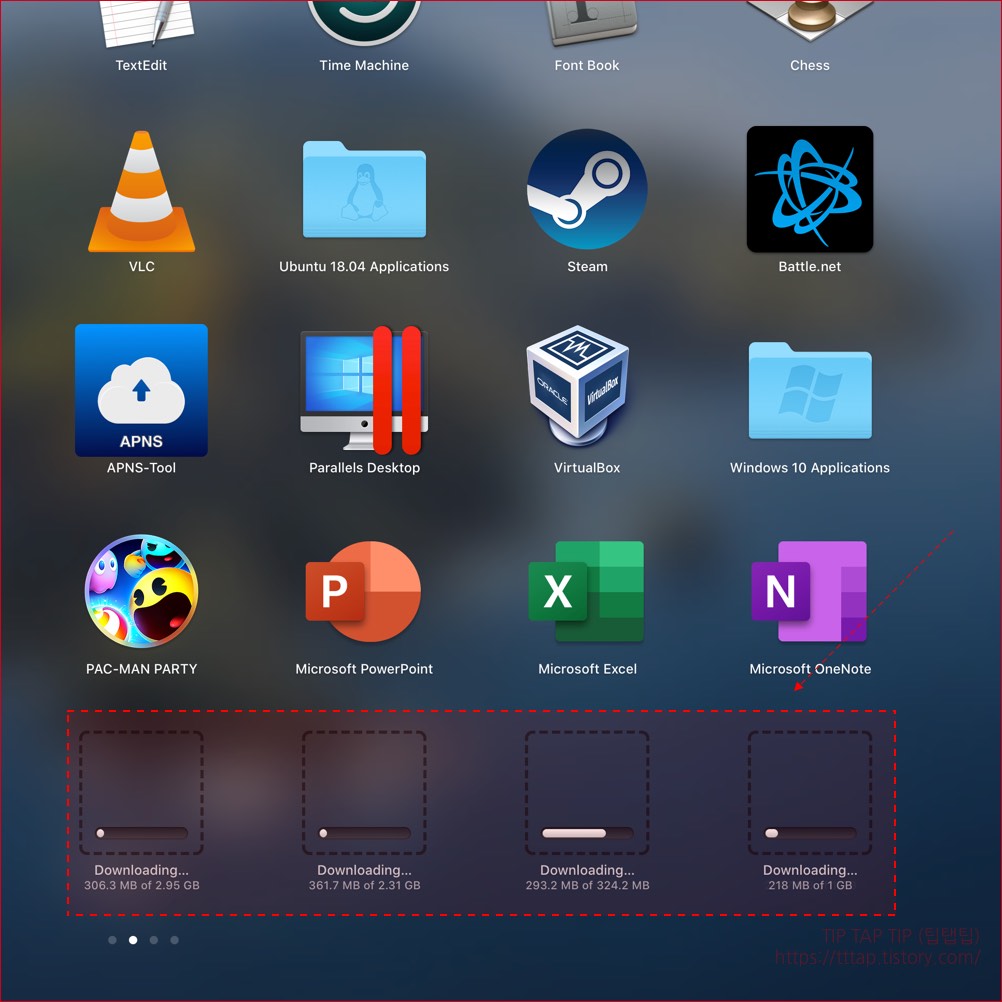The width and height of the screenshot is (1002, 1002).
Task: Open VLC media player
Action: [x=142, y=192]
